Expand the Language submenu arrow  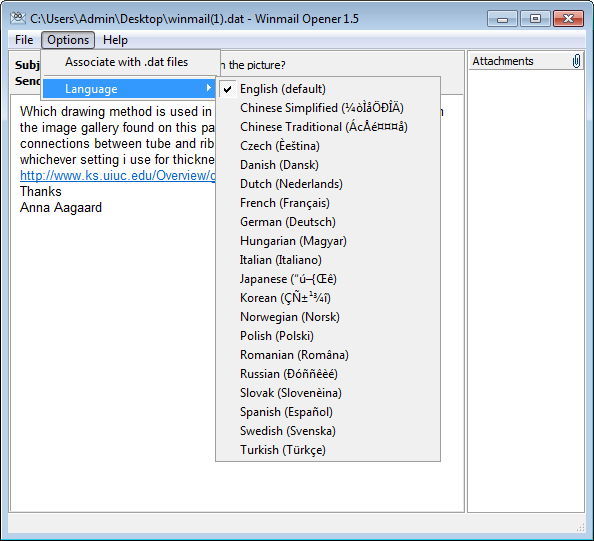(208, 88)
